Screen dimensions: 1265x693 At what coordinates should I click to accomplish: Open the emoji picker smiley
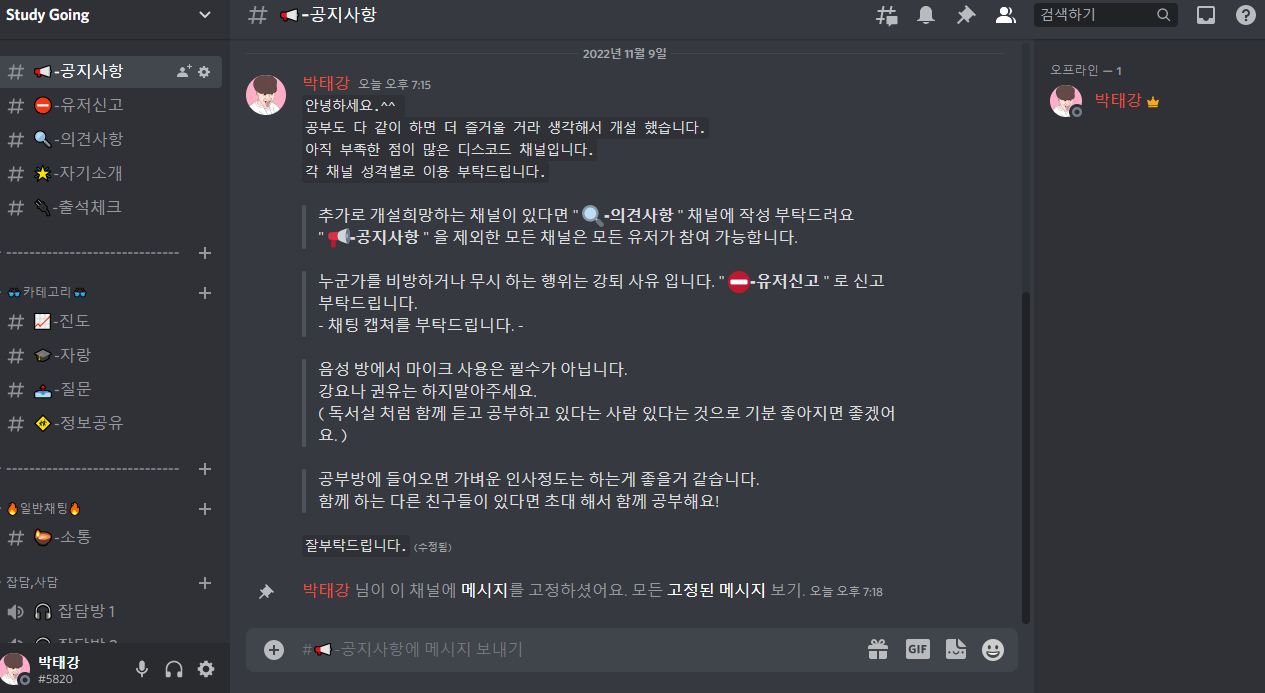tap(993, 650)
